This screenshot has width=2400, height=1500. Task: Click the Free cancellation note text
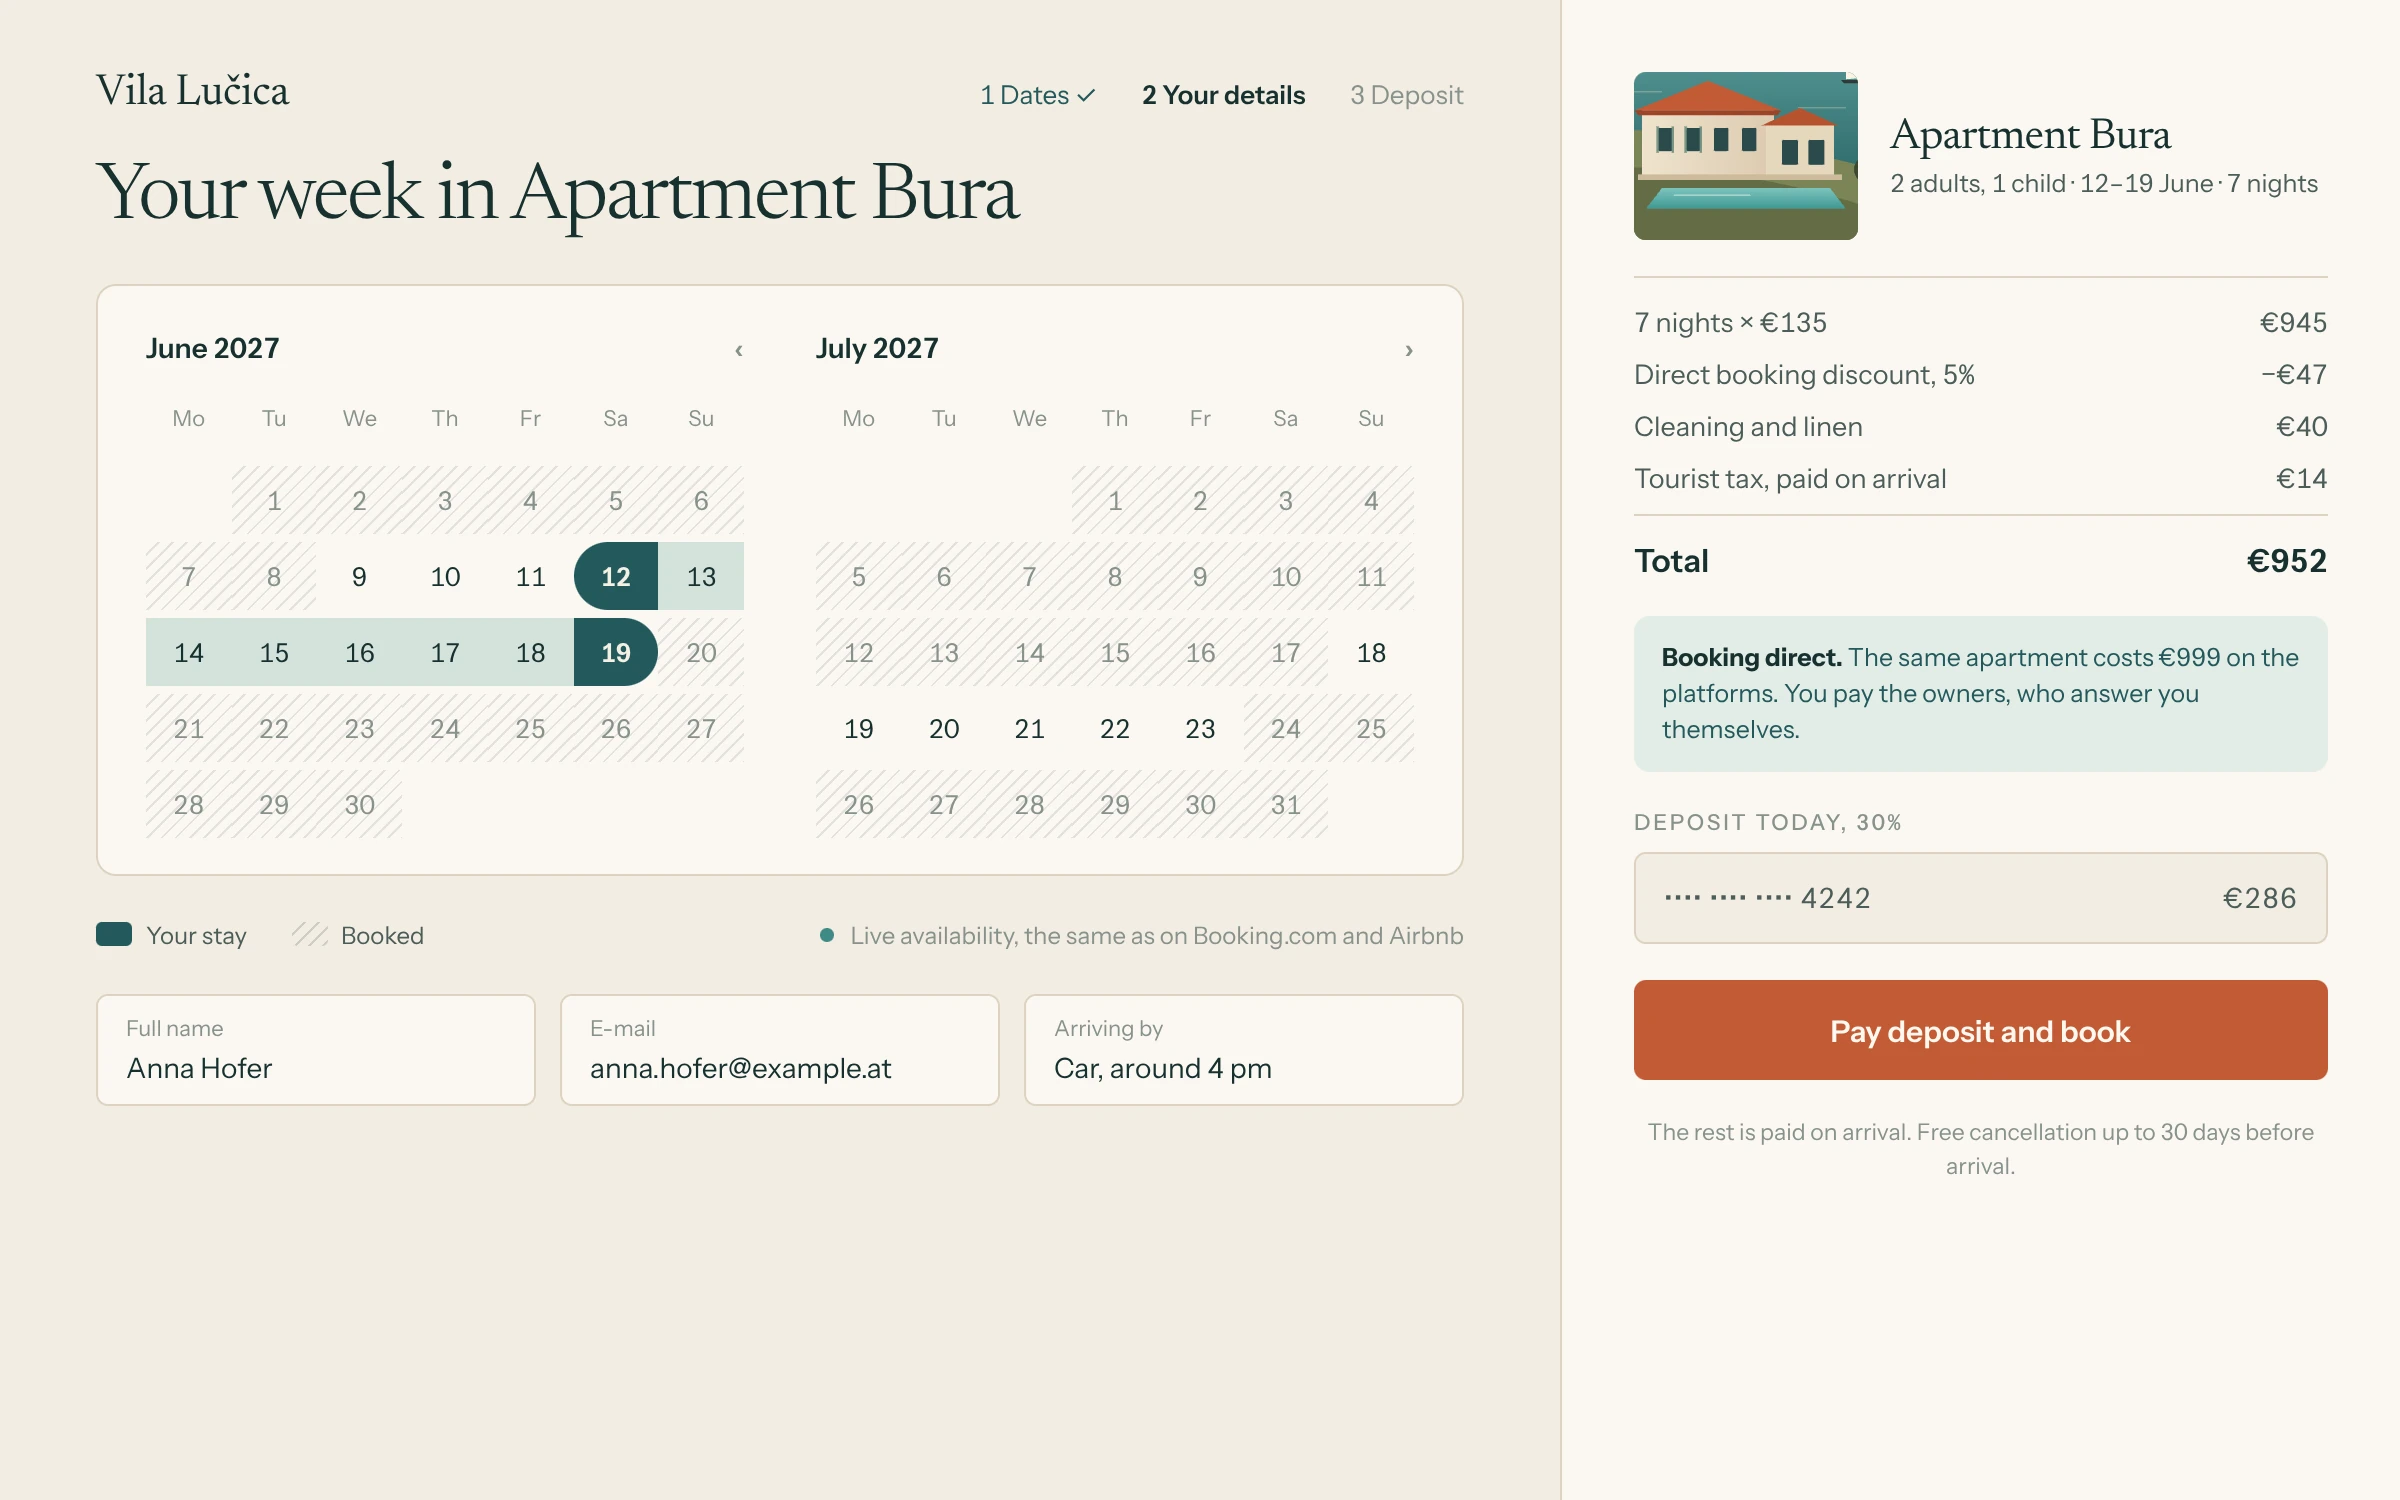[1980, 1148]
